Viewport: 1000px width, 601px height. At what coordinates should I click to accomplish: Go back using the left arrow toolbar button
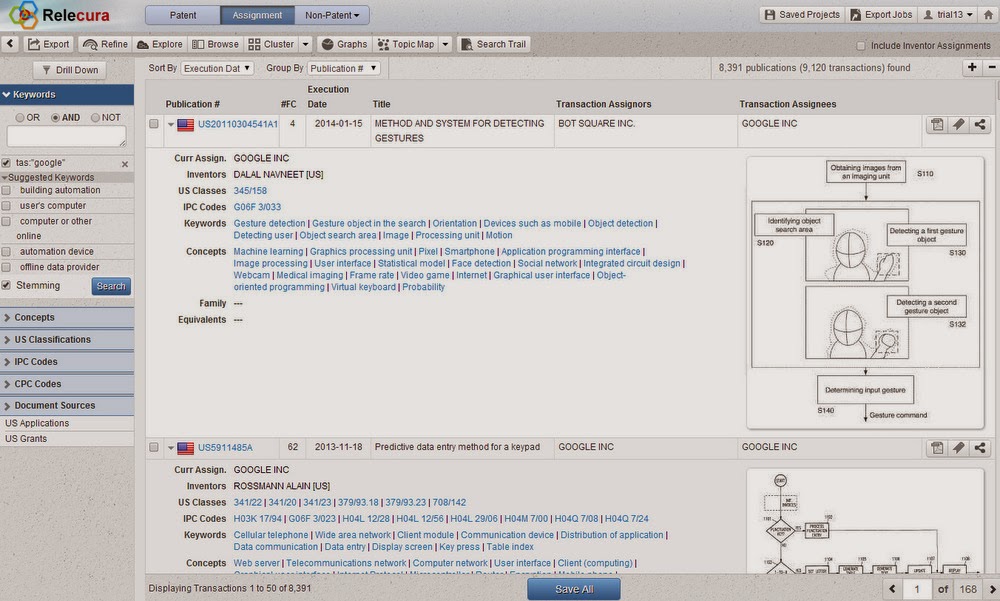point(10,44)
